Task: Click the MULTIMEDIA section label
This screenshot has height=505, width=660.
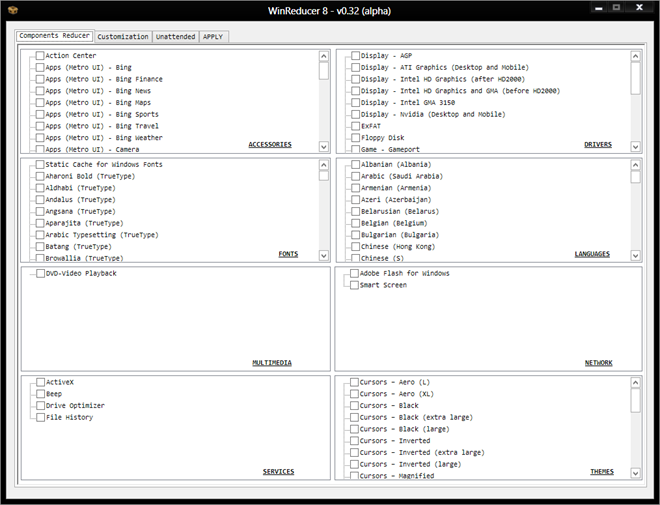Action: pyautogui.click(x=272, y=363)
